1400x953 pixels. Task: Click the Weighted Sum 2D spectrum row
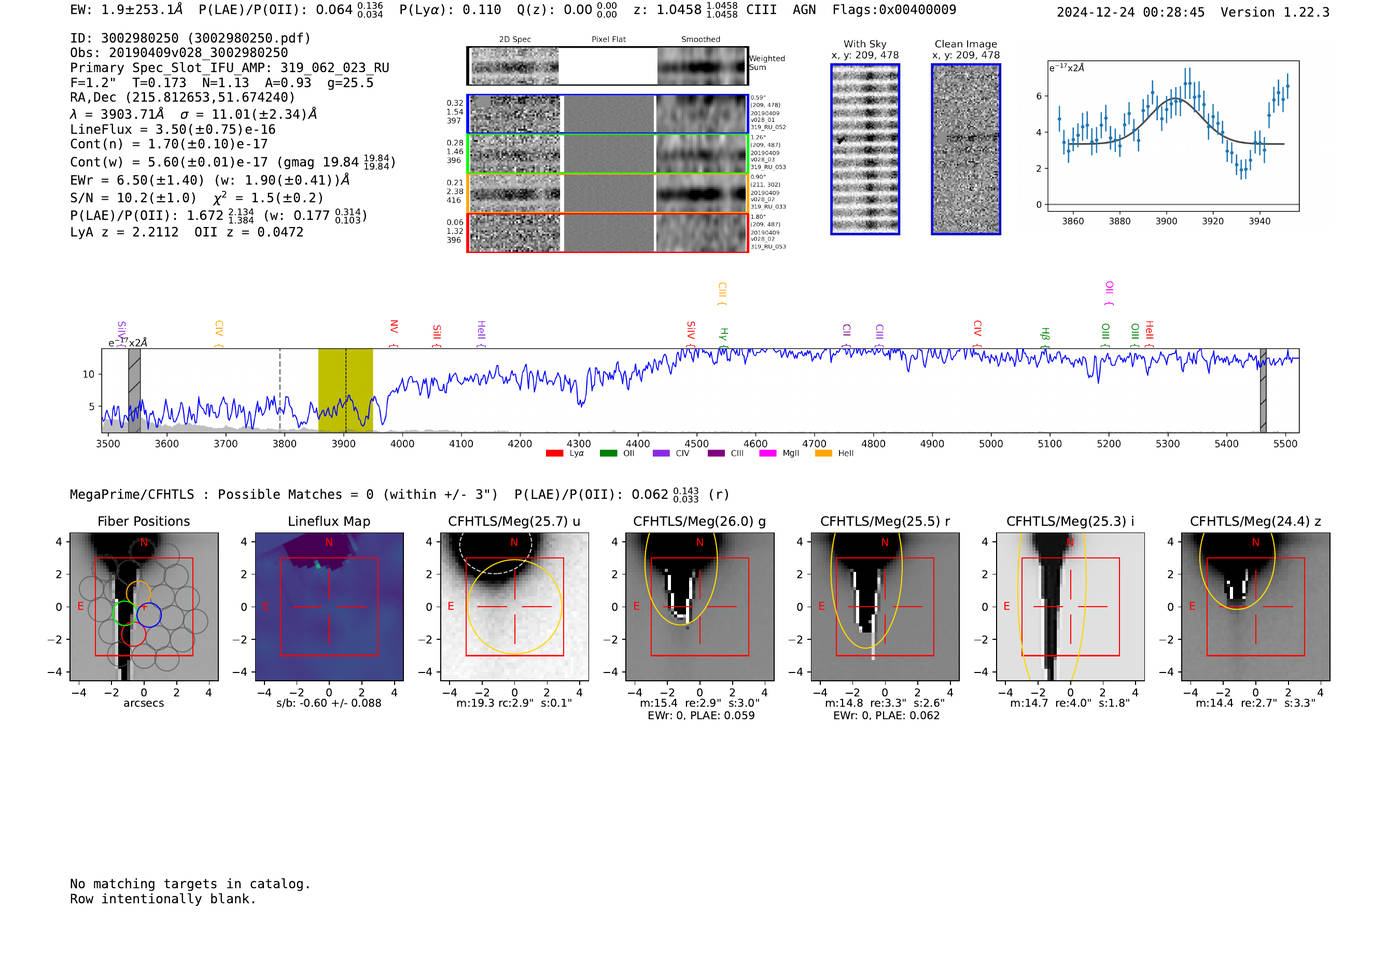pyautogui.click(x=608, y=66)
